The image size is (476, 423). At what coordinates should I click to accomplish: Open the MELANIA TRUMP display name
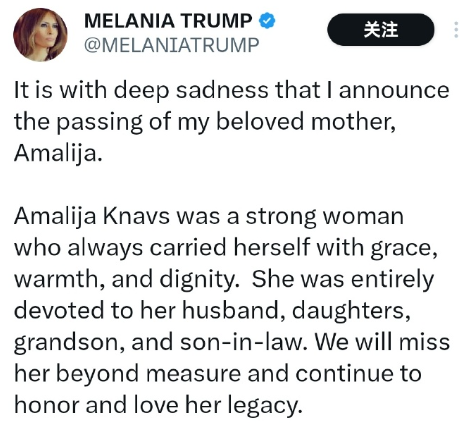(x=168, y=21)
